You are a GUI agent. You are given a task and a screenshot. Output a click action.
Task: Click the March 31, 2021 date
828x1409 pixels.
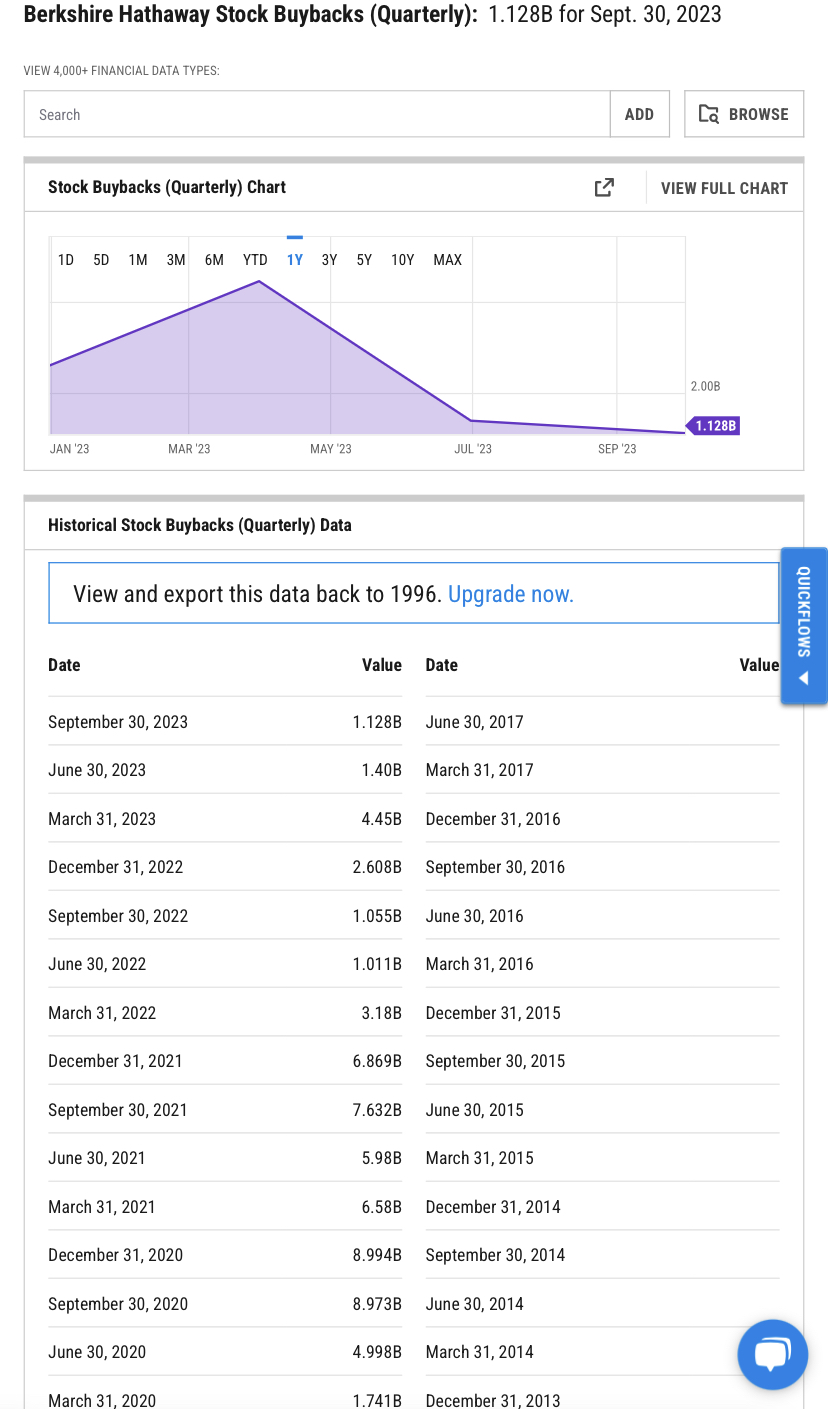102,1207
